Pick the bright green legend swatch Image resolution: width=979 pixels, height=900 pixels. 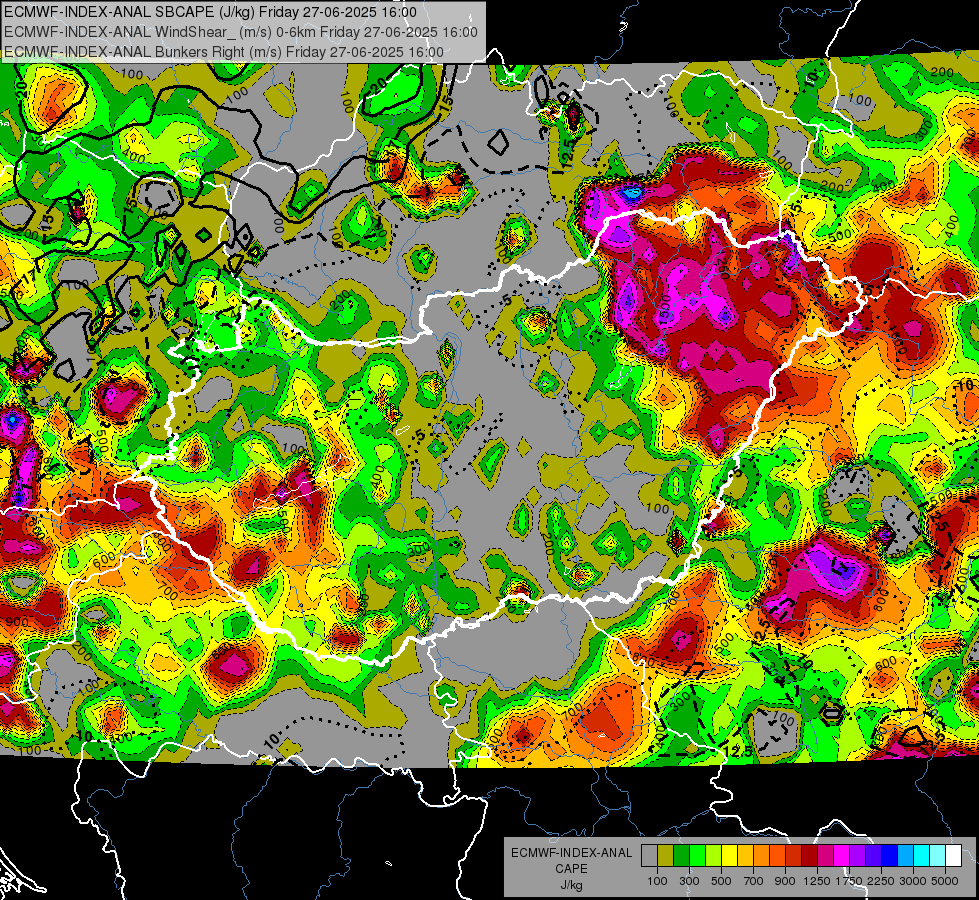[697, 856]
